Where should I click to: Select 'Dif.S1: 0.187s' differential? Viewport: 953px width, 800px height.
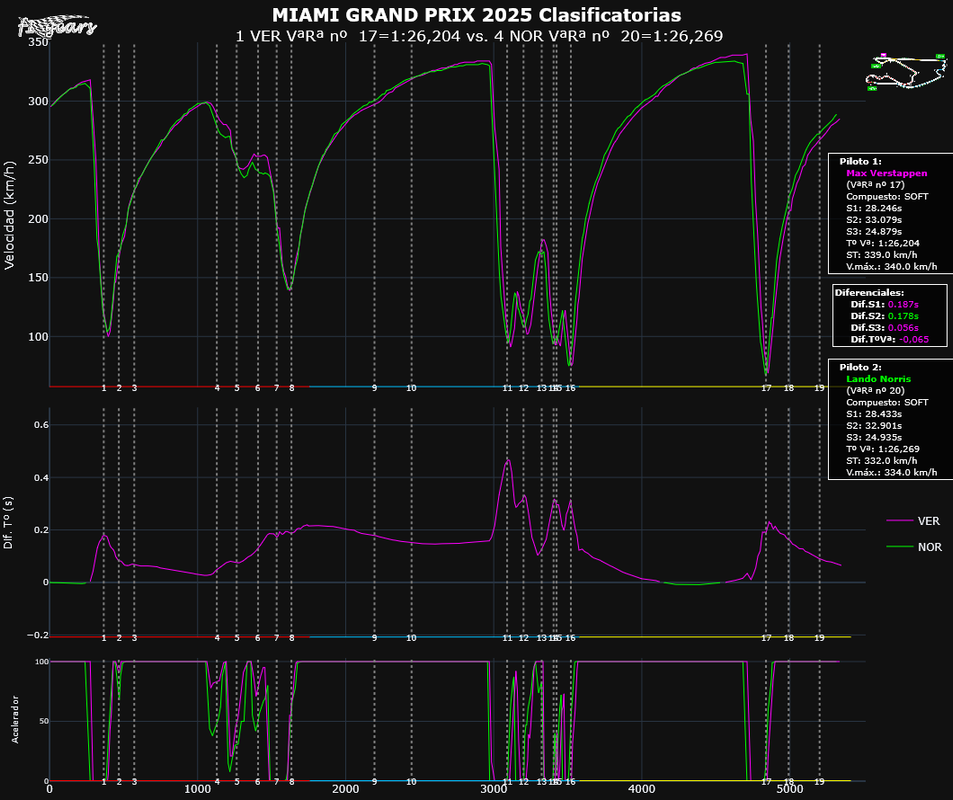coord(884,305)
